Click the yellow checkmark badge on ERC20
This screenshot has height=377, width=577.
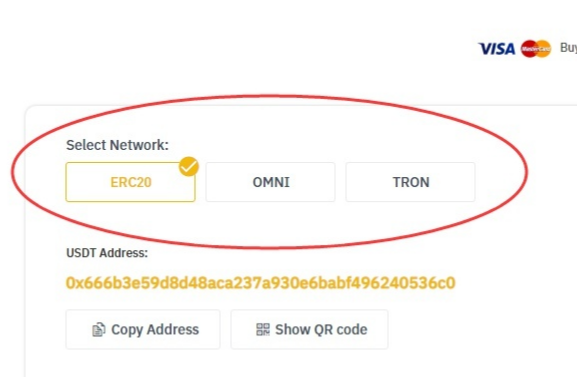[x=189, y=167]
